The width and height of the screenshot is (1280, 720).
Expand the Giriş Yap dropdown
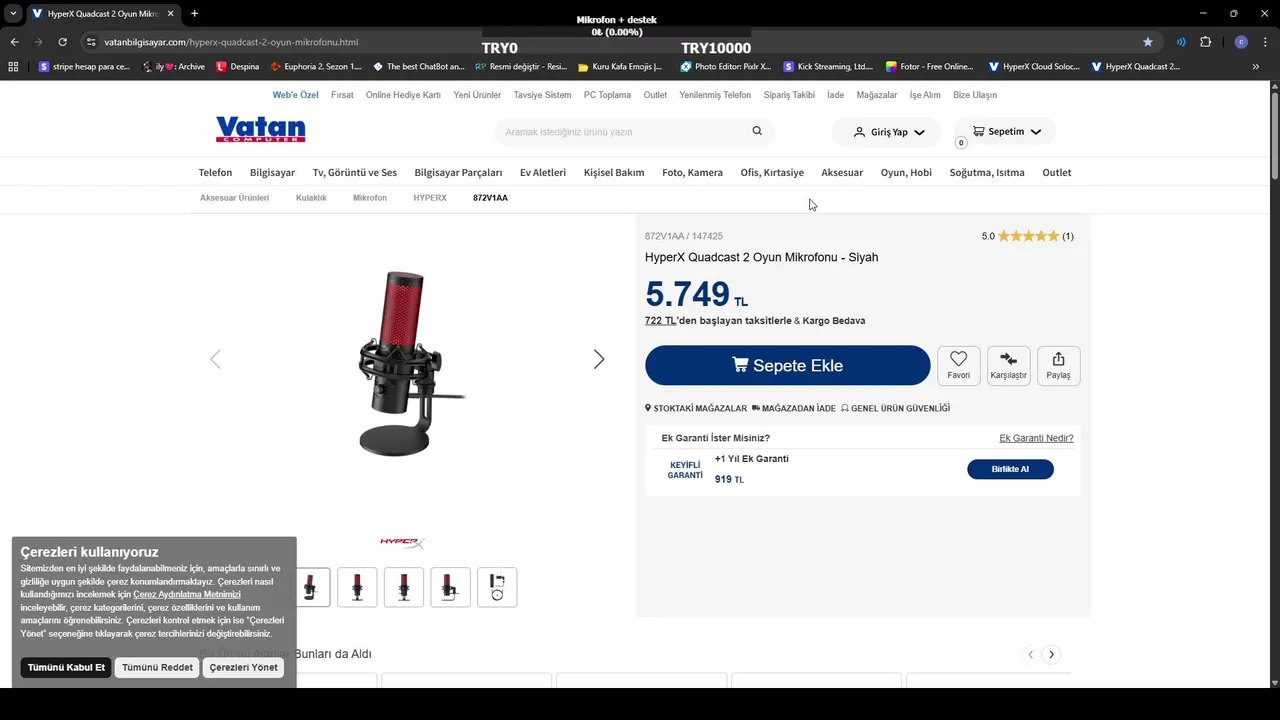888,132
